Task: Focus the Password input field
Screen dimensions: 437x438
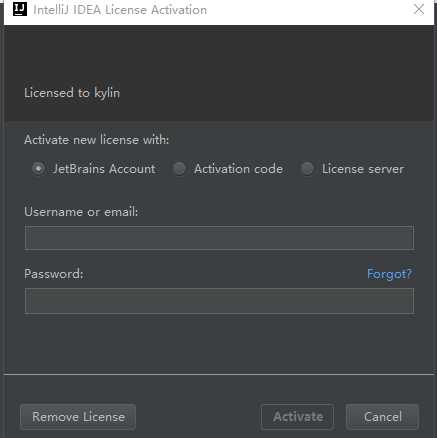Action: point(219,301)
